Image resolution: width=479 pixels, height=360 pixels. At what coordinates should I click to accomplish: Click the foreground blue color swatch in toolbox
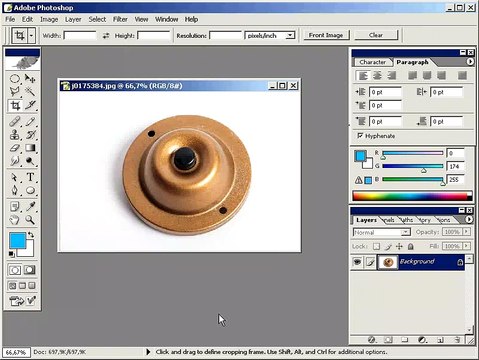17,240
